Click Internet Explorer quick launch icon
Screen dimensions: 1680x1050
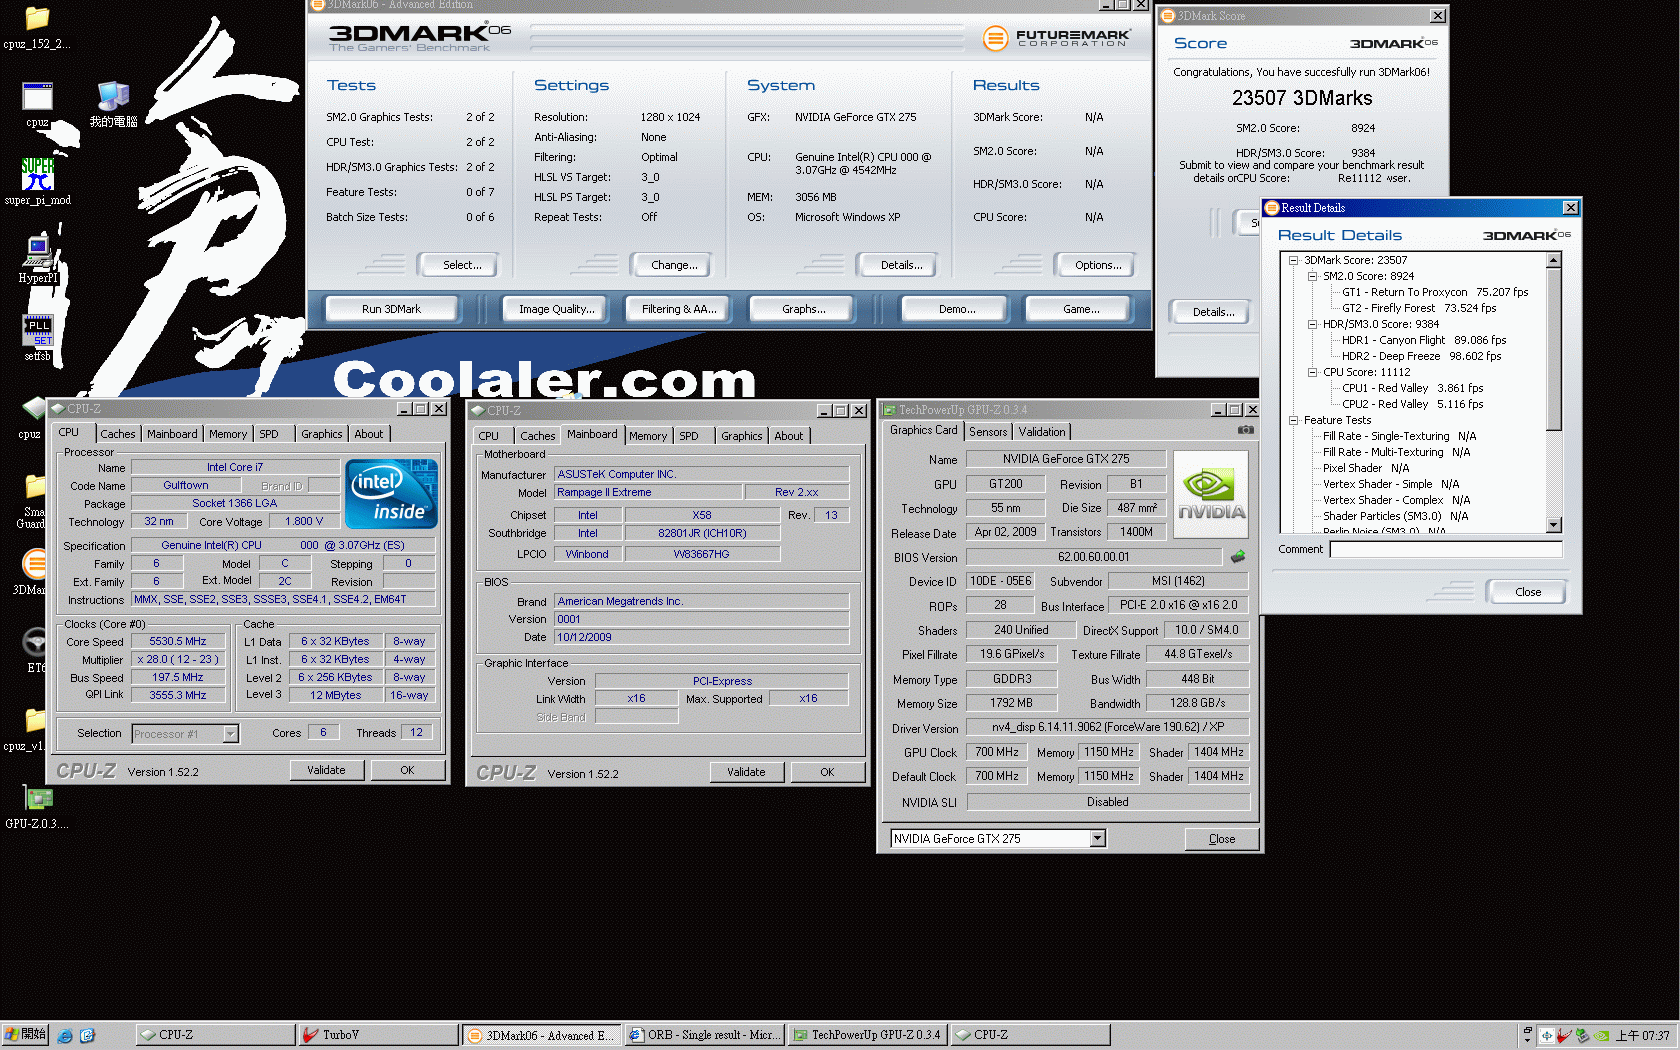pyautogui.click(x=65, y=1035)
